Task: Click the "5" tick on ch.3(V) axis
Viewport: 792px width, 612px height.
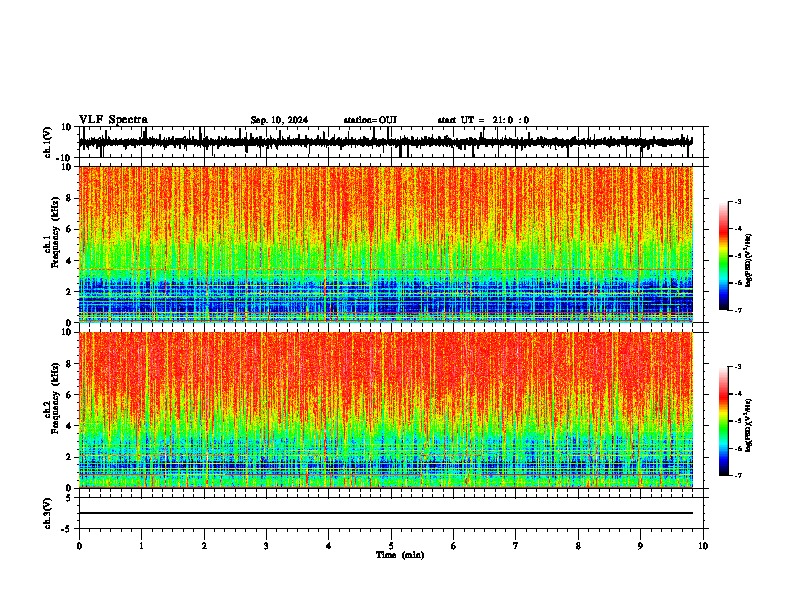Action: [70, 497]
